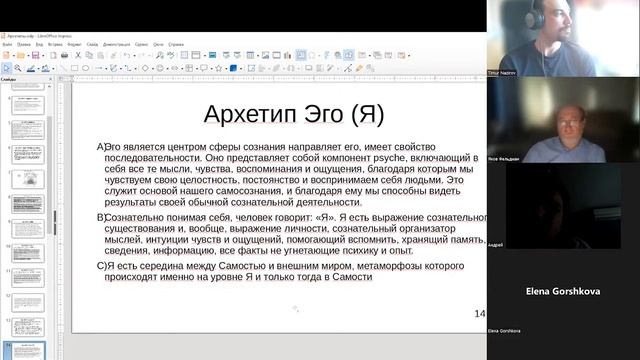The image size is (640, 360).
Task: Click the Fill Color bucket icon
Action: (x=45, y=68)
